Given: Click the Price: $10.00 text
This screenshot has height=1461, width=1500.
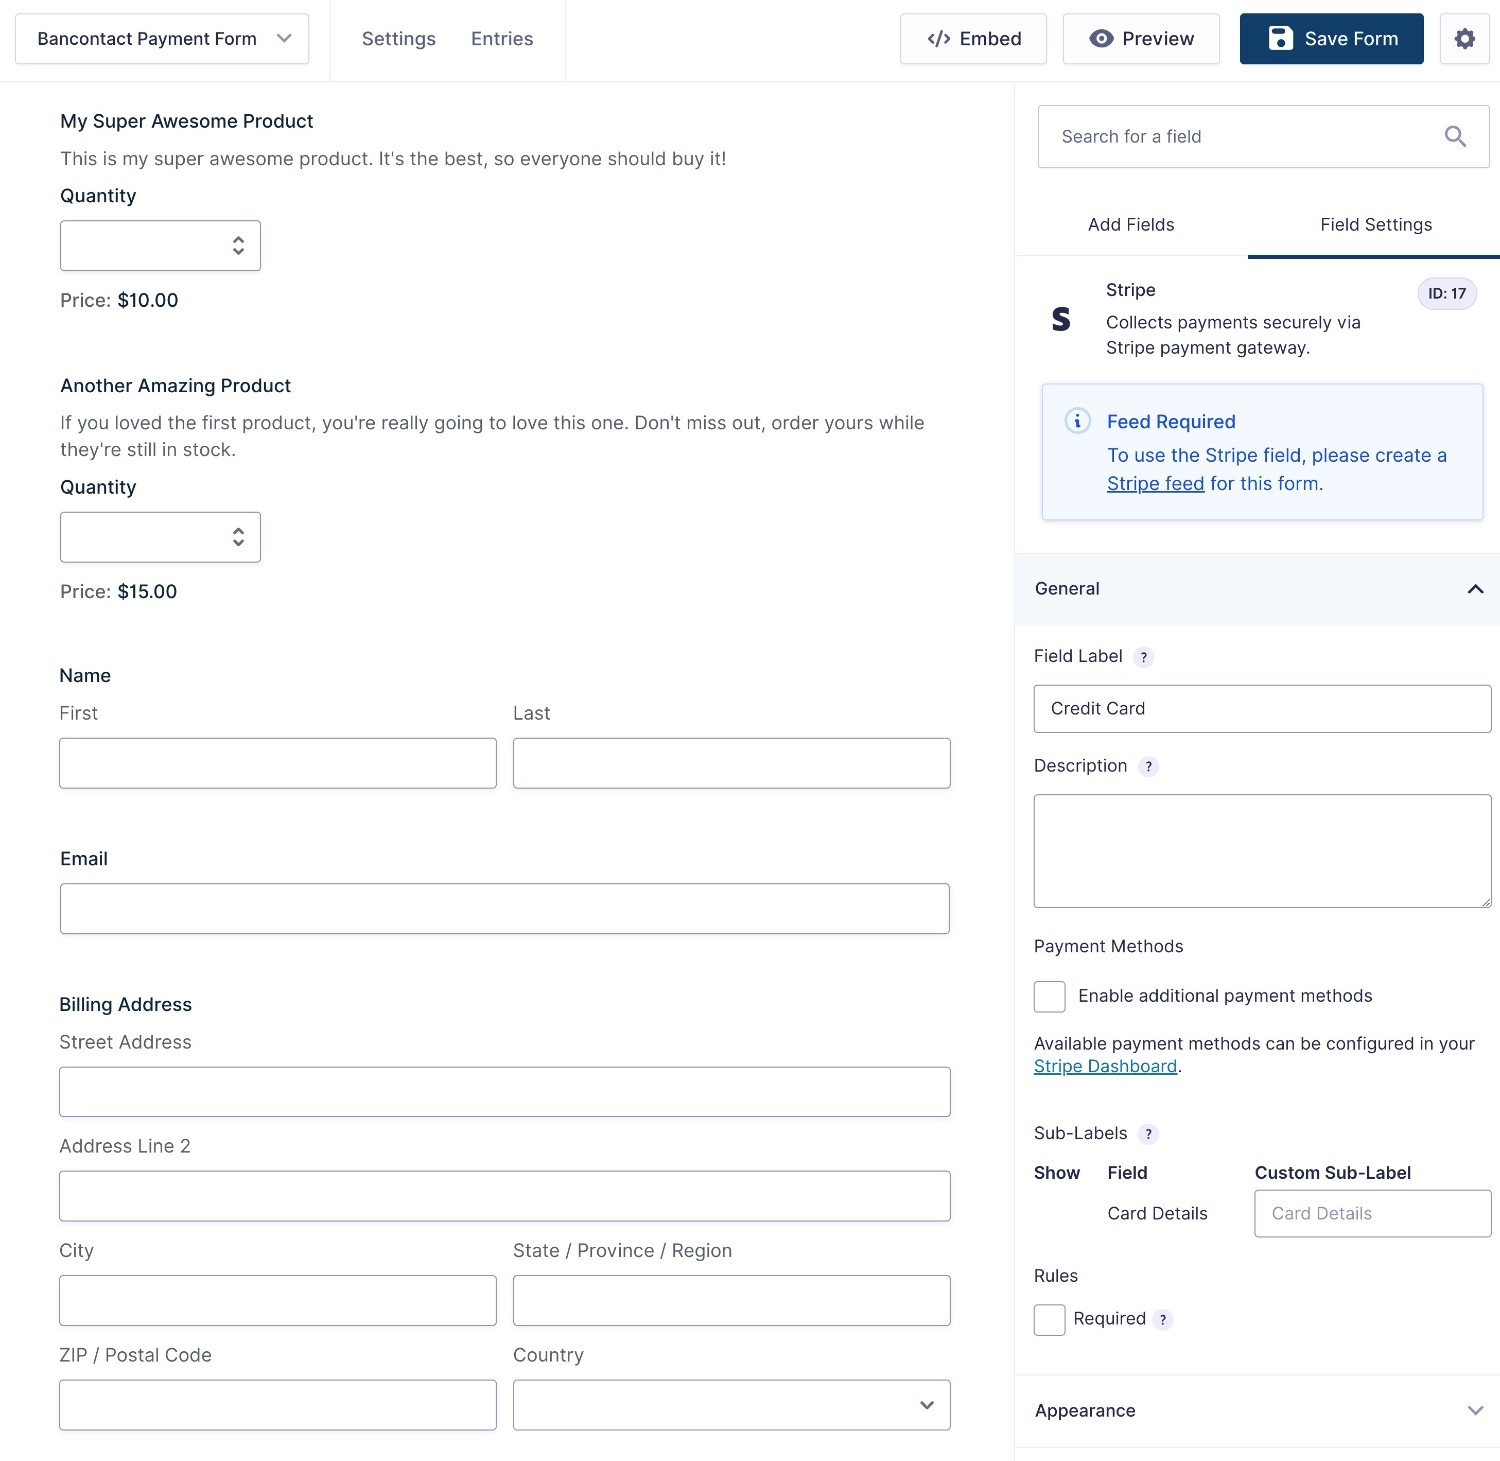Looking at the screenshot, I should [x=119, y=301].
